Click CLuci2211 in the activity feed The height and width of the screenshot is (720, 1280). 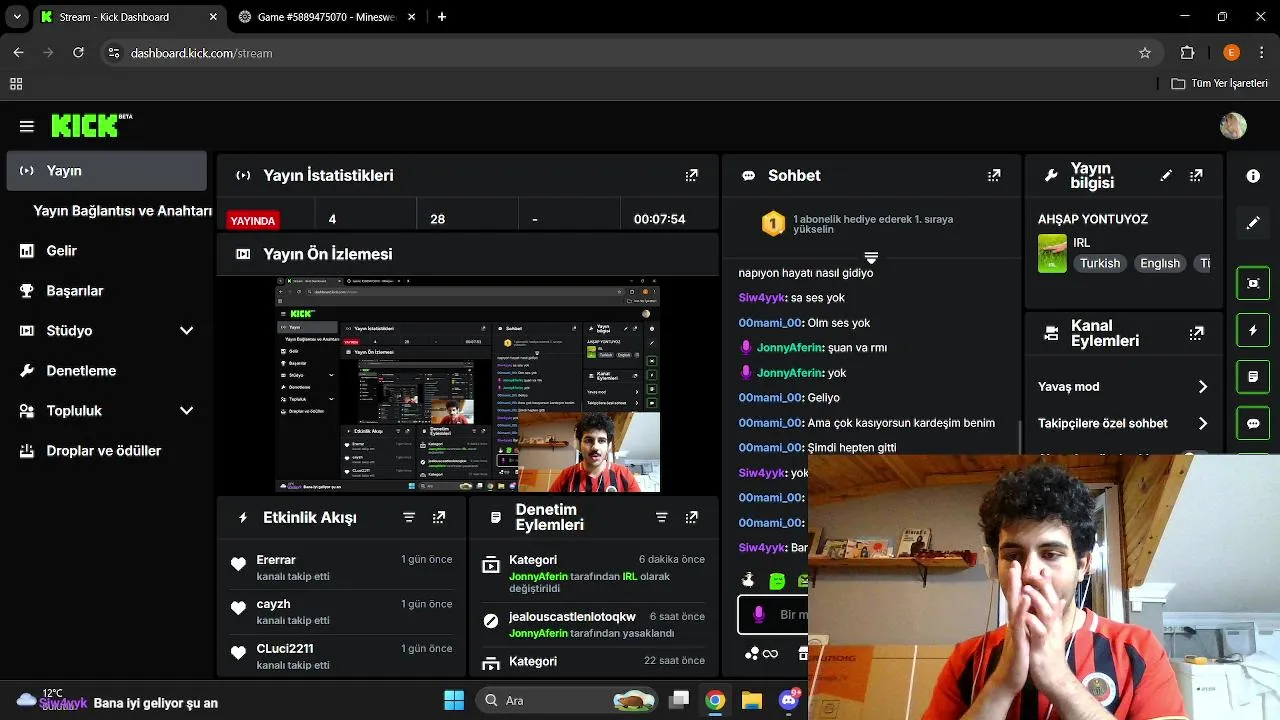285,648
